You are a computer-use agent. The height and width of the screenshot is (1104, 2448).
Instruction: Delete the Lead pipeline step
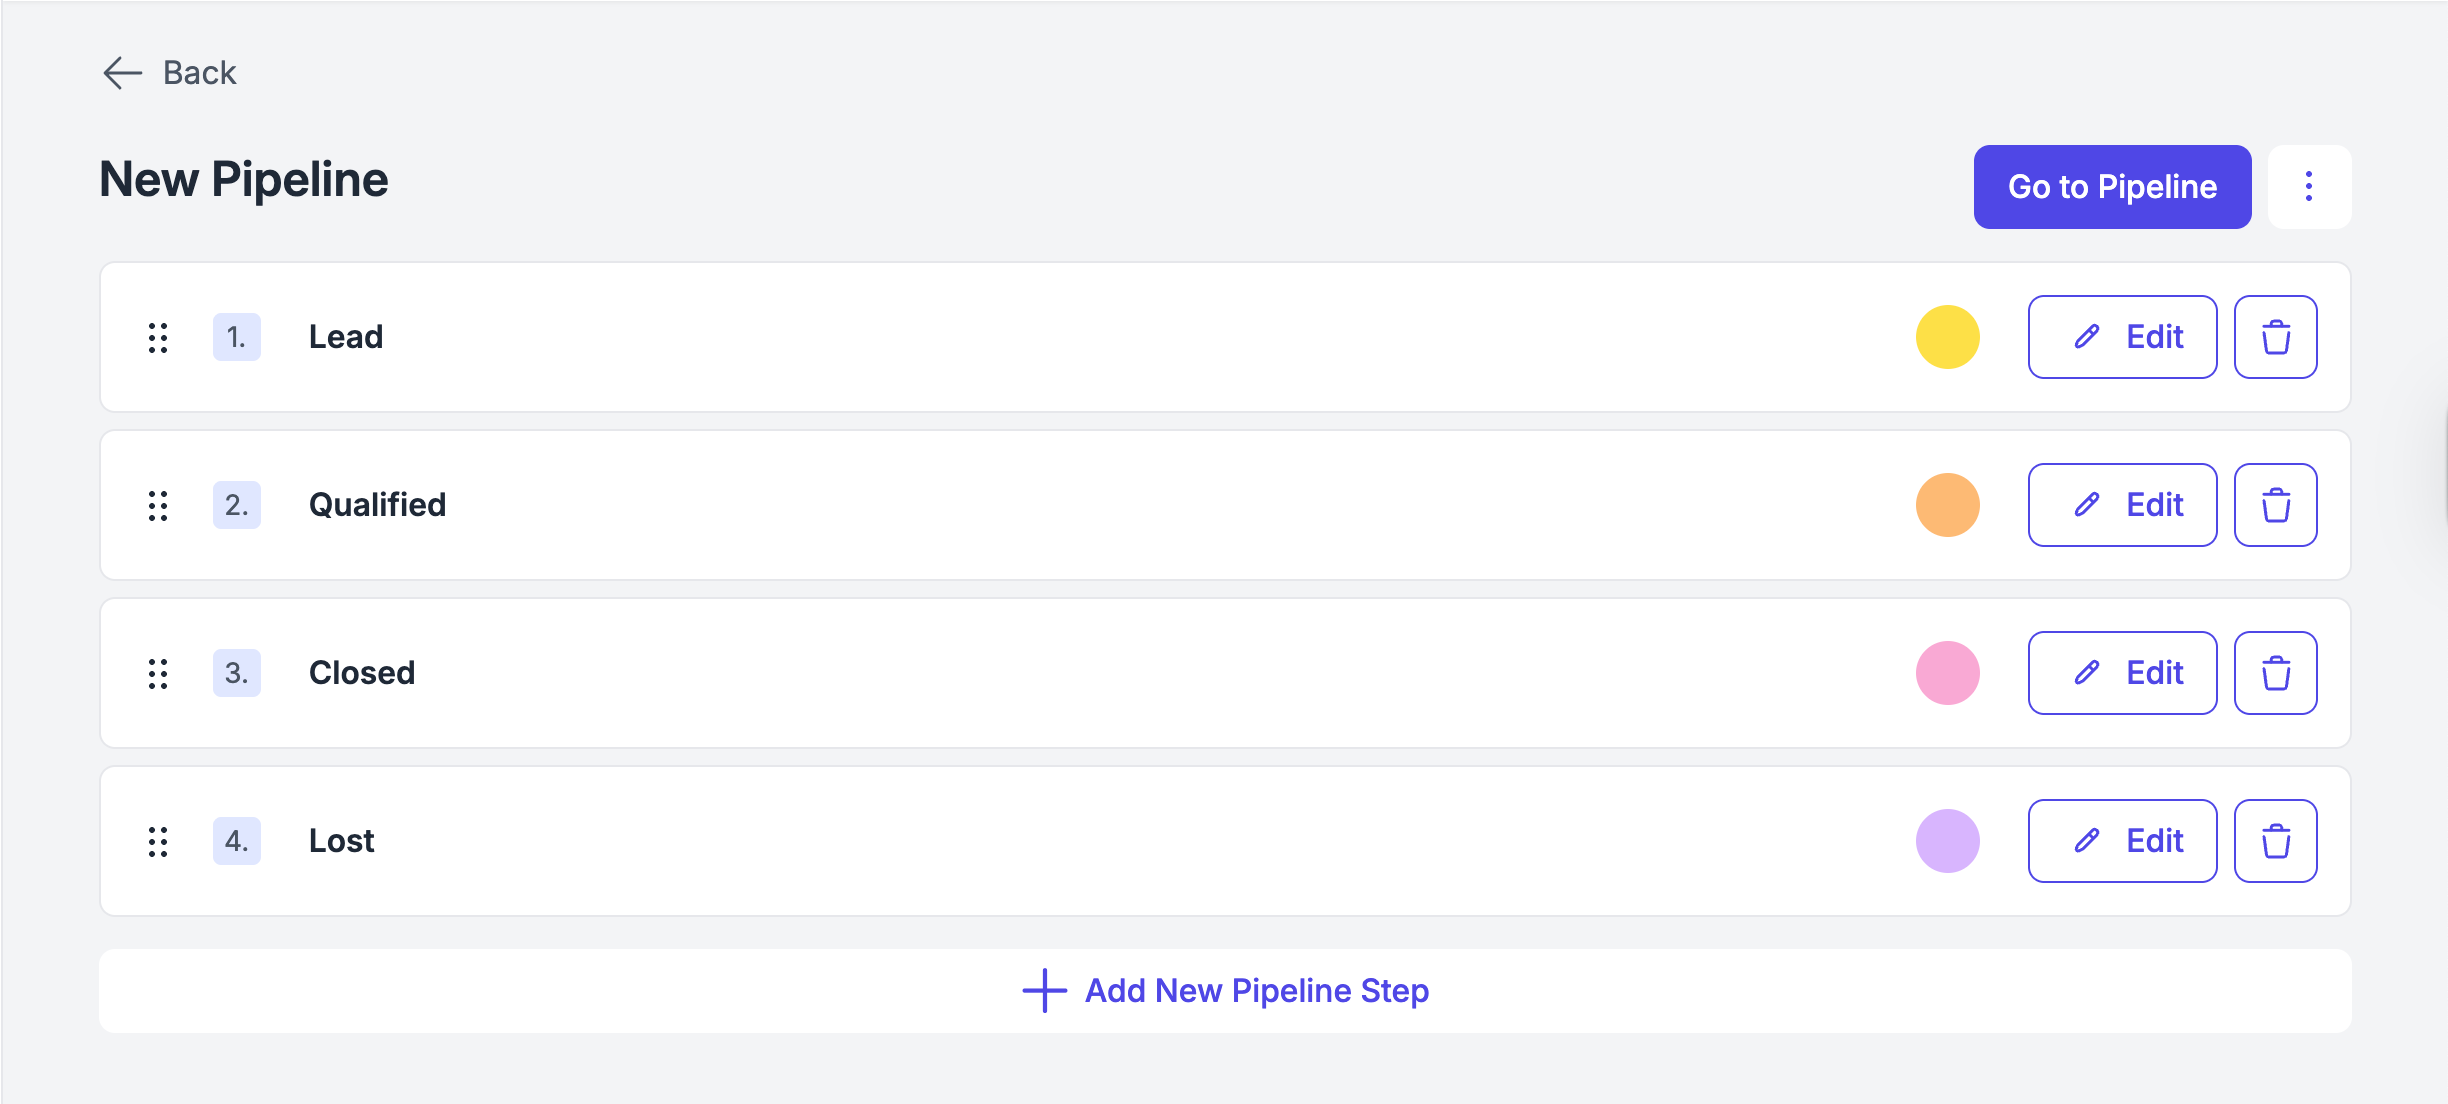(2275, 337)
